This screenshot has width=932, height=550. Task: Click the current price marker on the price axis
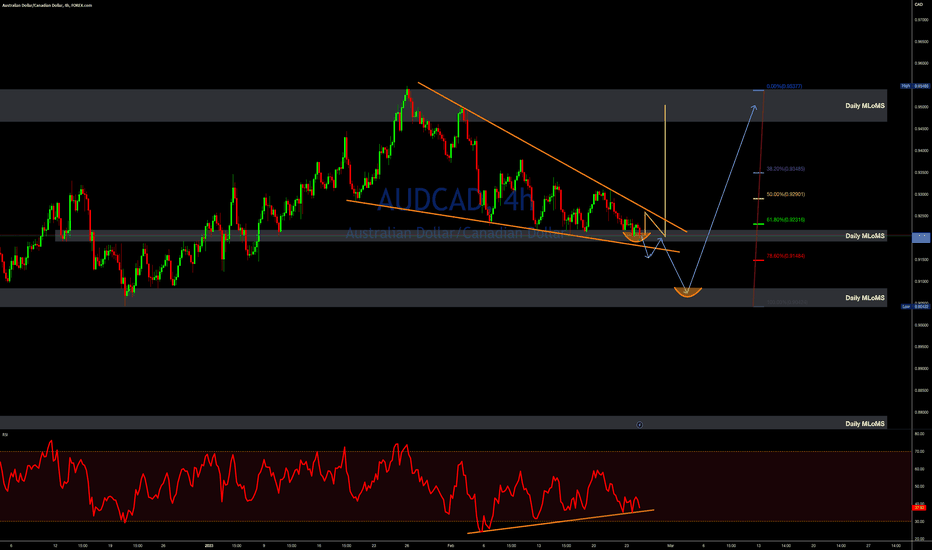click(x=921, y=237)
